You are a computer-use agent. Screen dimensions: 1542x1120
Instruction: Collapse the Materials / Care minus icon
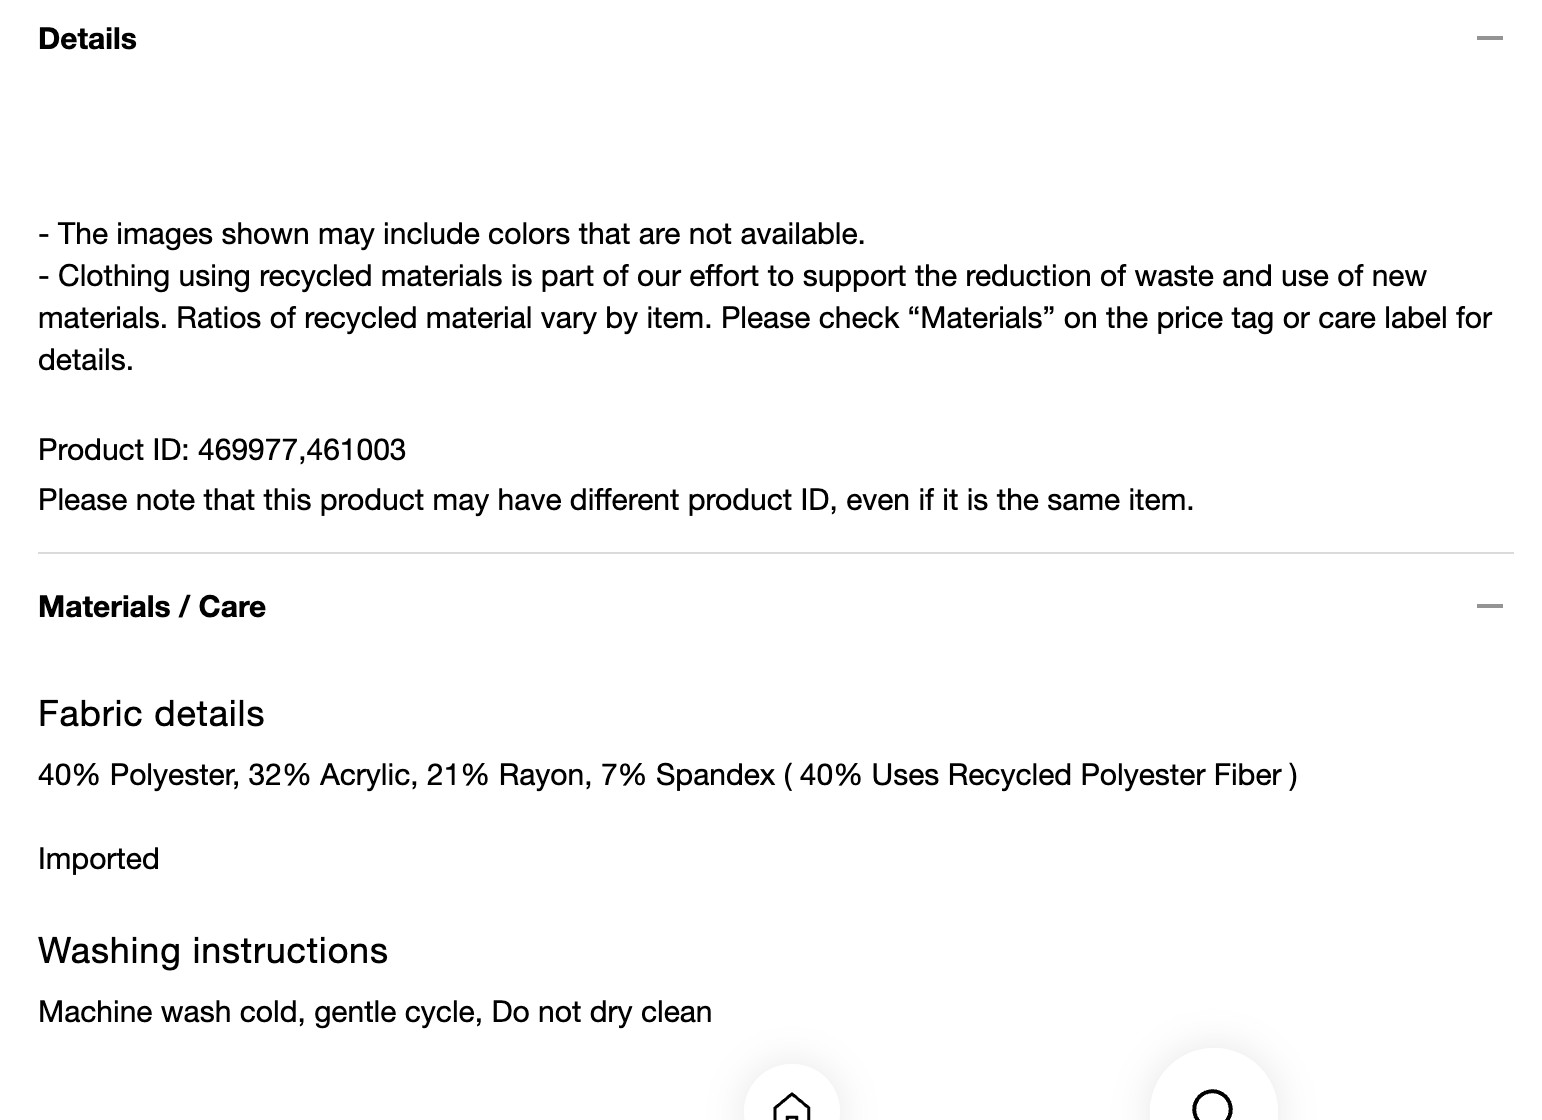coord(1489,606)
